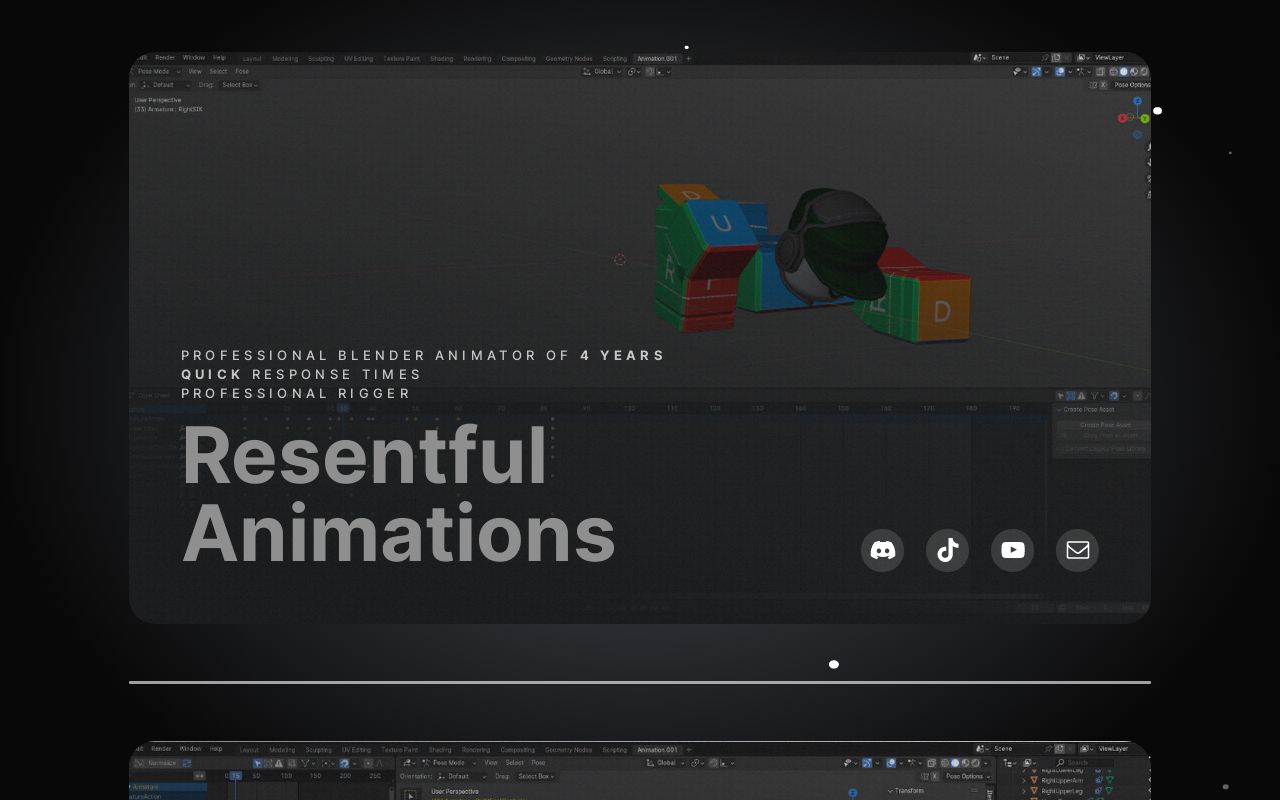Add a workspace with the plus after Animation.001, upper

[688, 58]
